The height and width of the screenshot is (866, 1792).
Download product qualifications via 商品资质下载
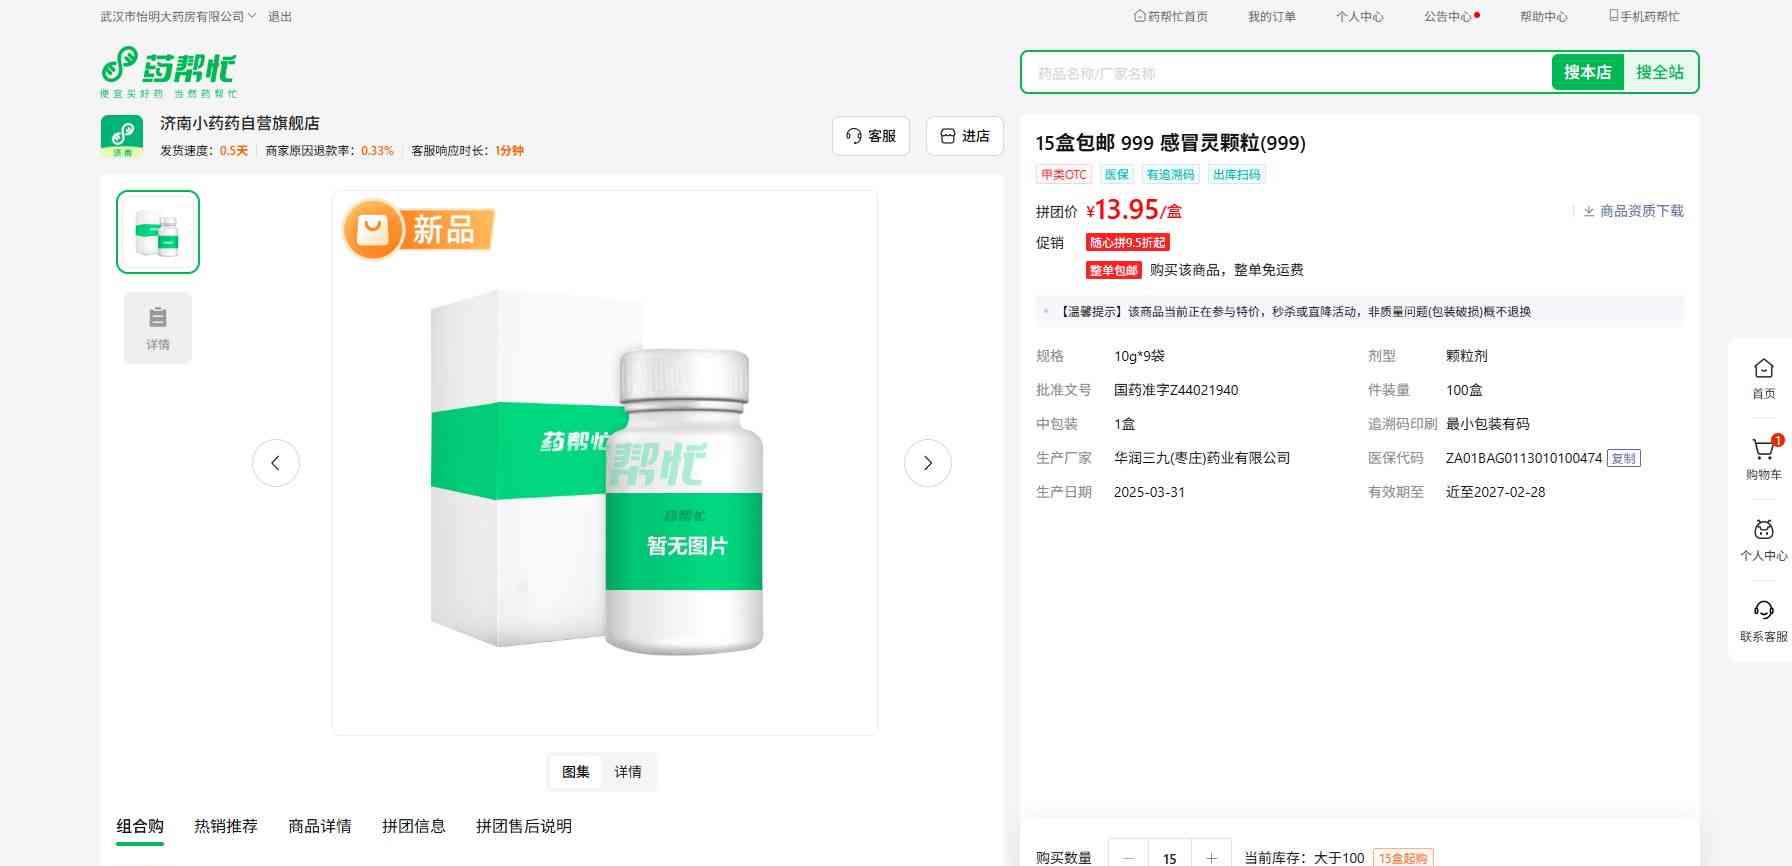tap(1633, 211)
